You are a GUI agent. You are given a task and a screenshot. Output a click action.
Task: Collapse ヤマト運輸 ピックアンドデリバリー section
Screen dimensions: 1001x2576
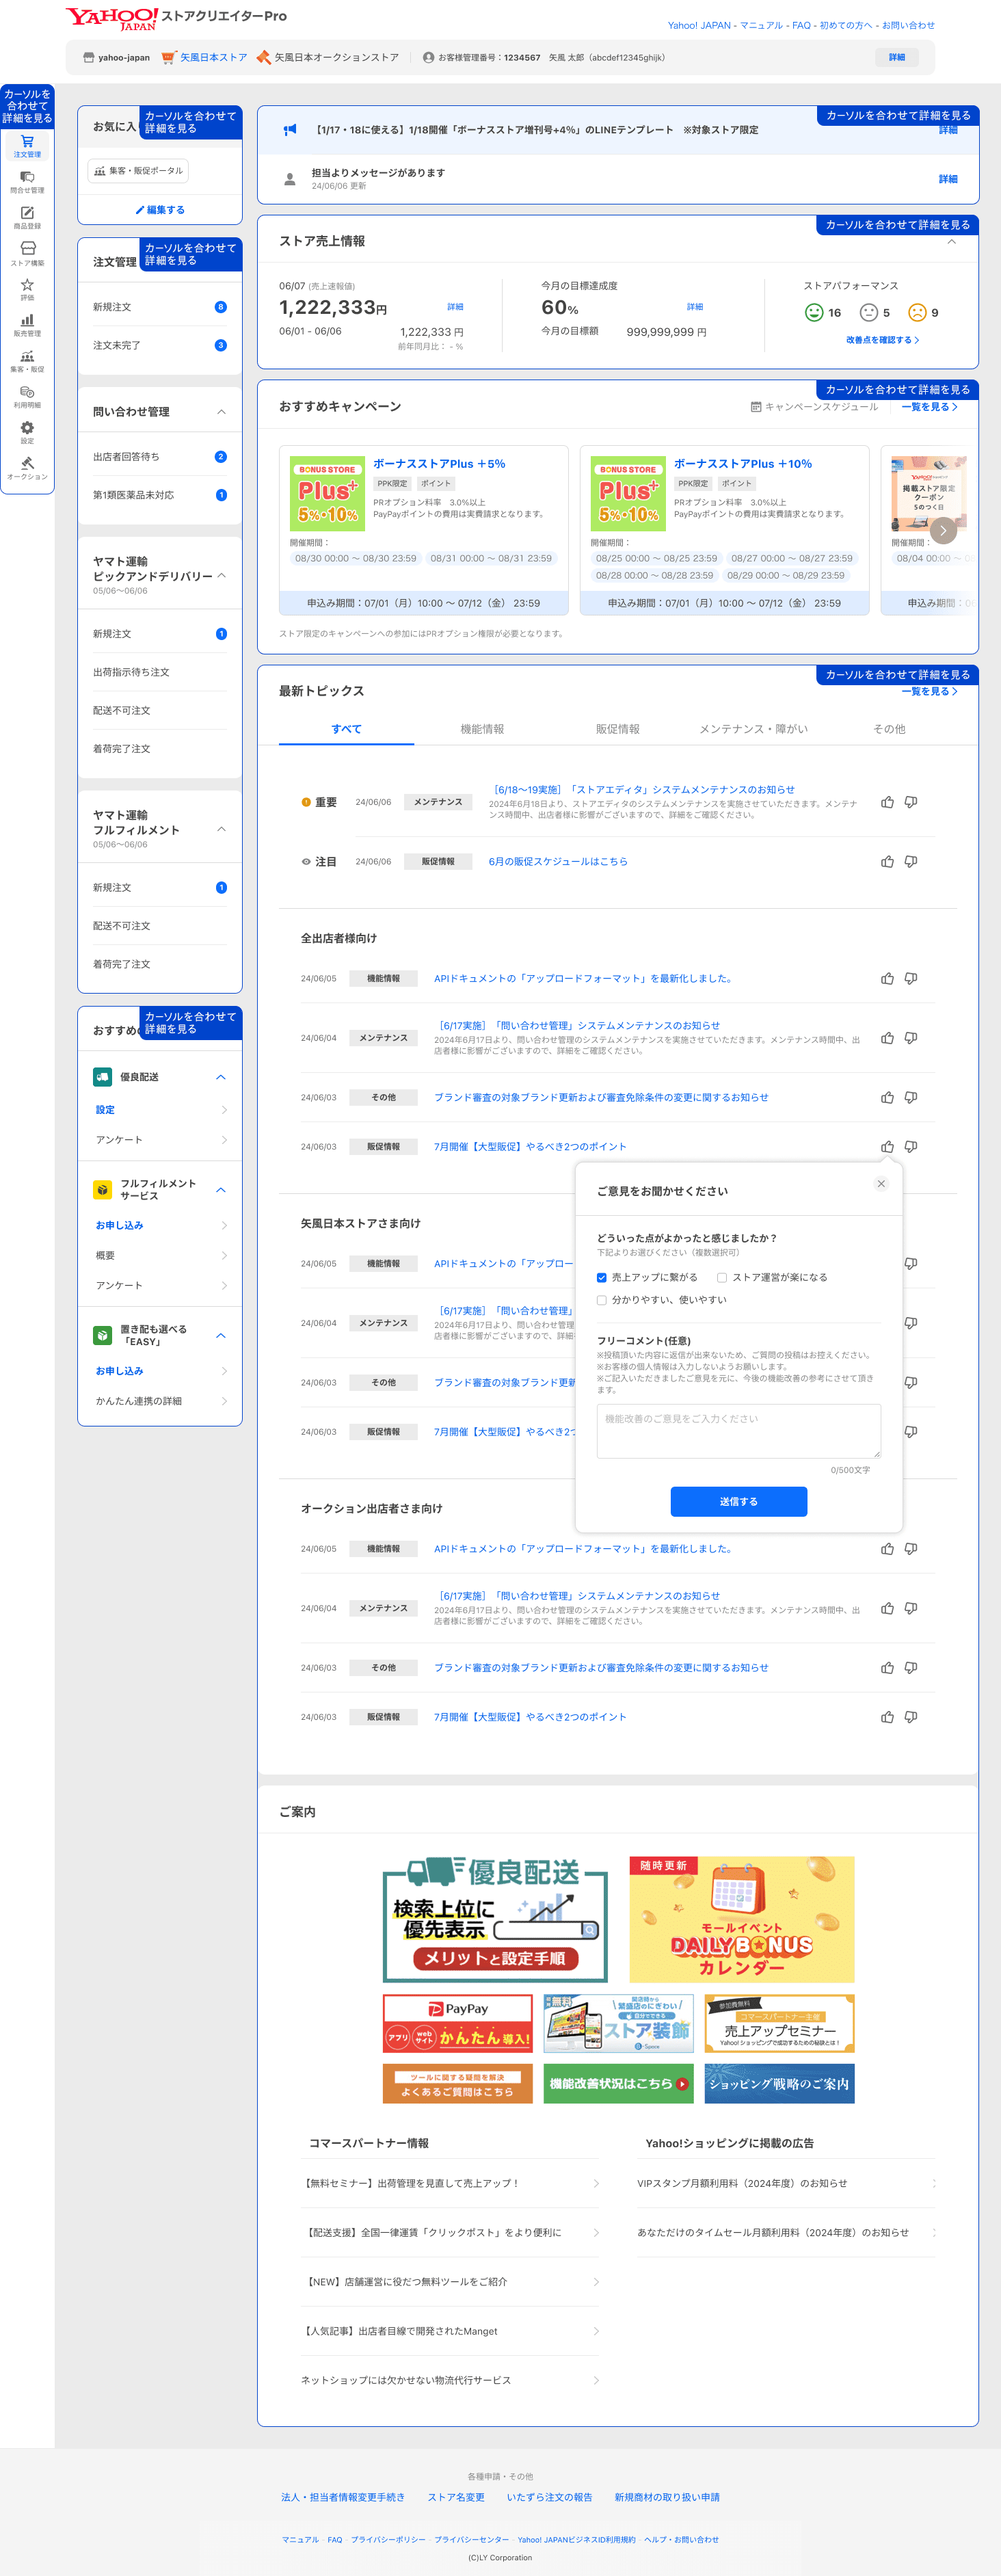click(221, 576)
